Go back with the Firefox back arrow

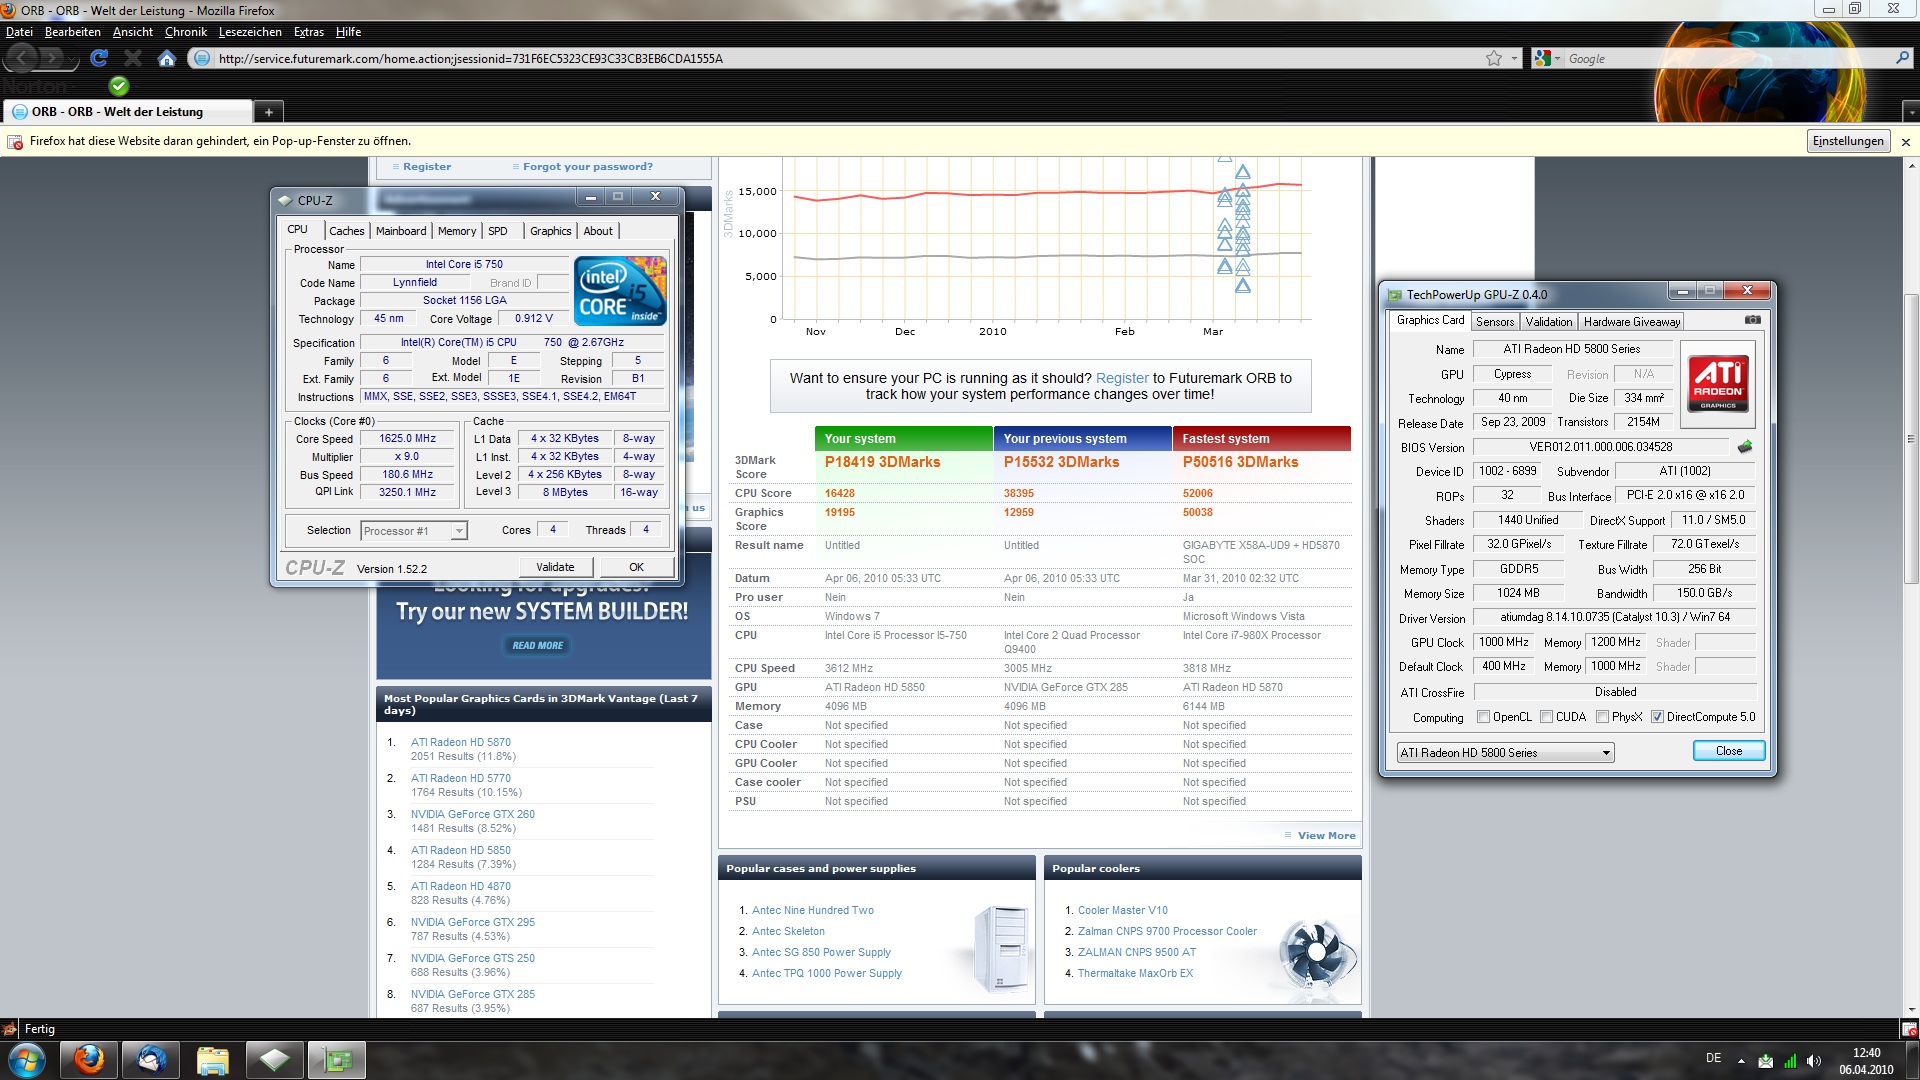(23, 58)
